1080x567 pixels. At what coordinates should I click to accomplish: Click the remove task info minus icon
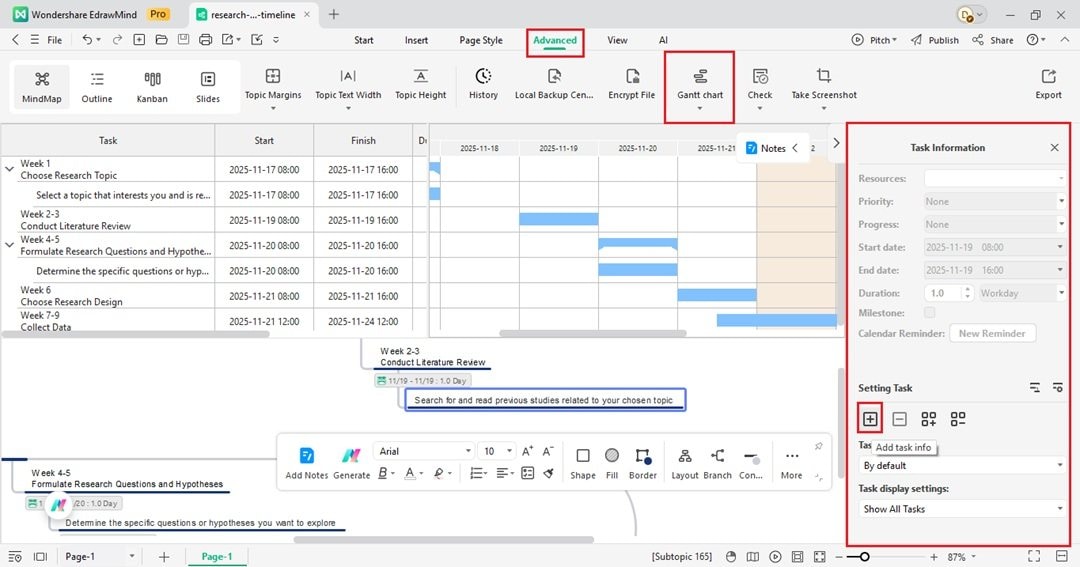tap(899, 419)
